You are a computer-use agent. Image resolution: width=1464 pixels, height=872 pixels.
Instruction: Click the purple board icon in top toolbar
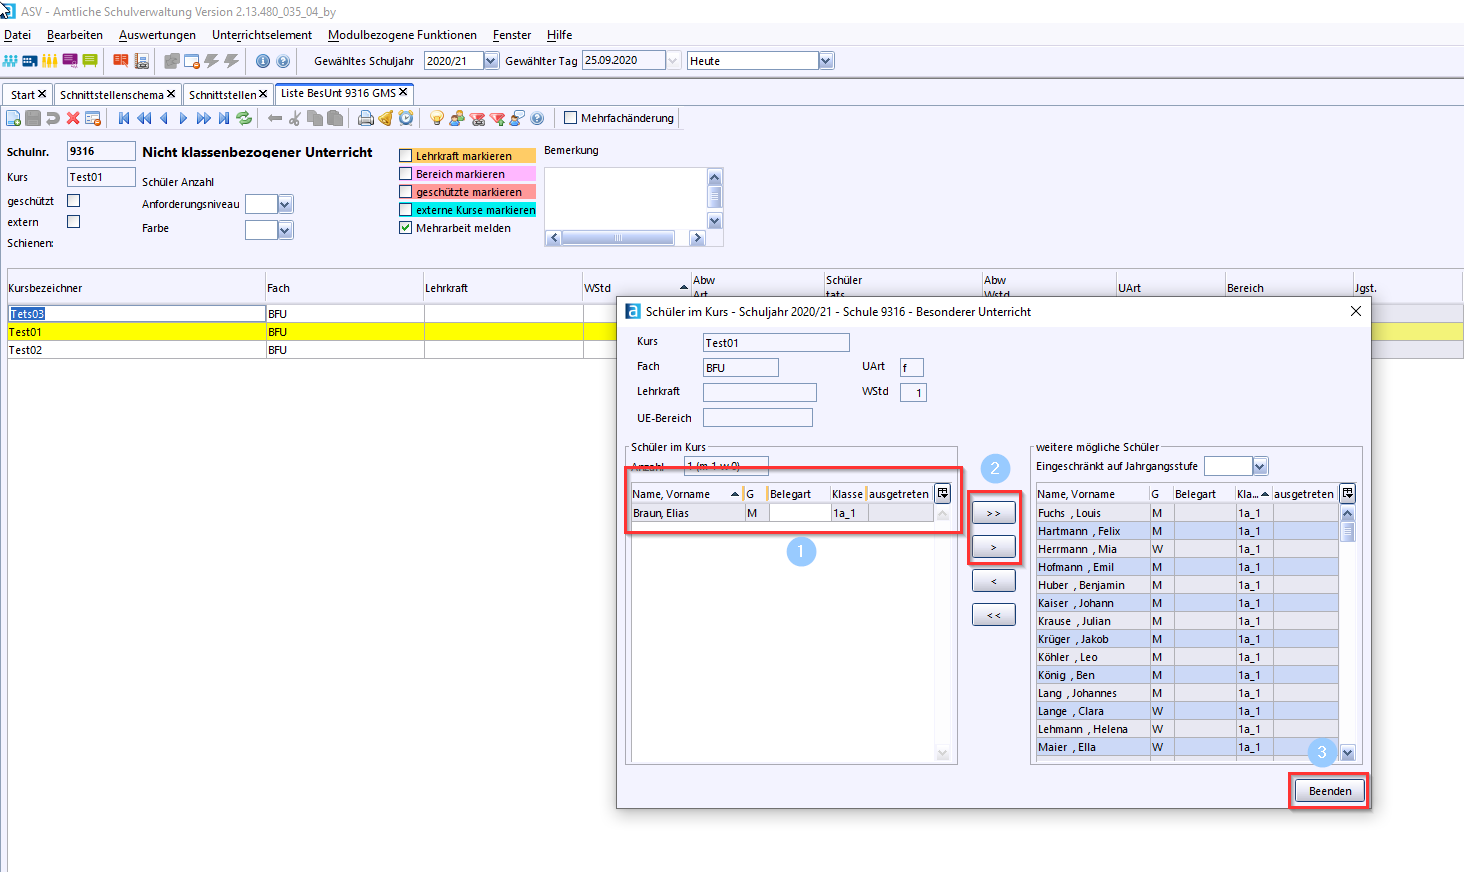[x=70, y=61]
